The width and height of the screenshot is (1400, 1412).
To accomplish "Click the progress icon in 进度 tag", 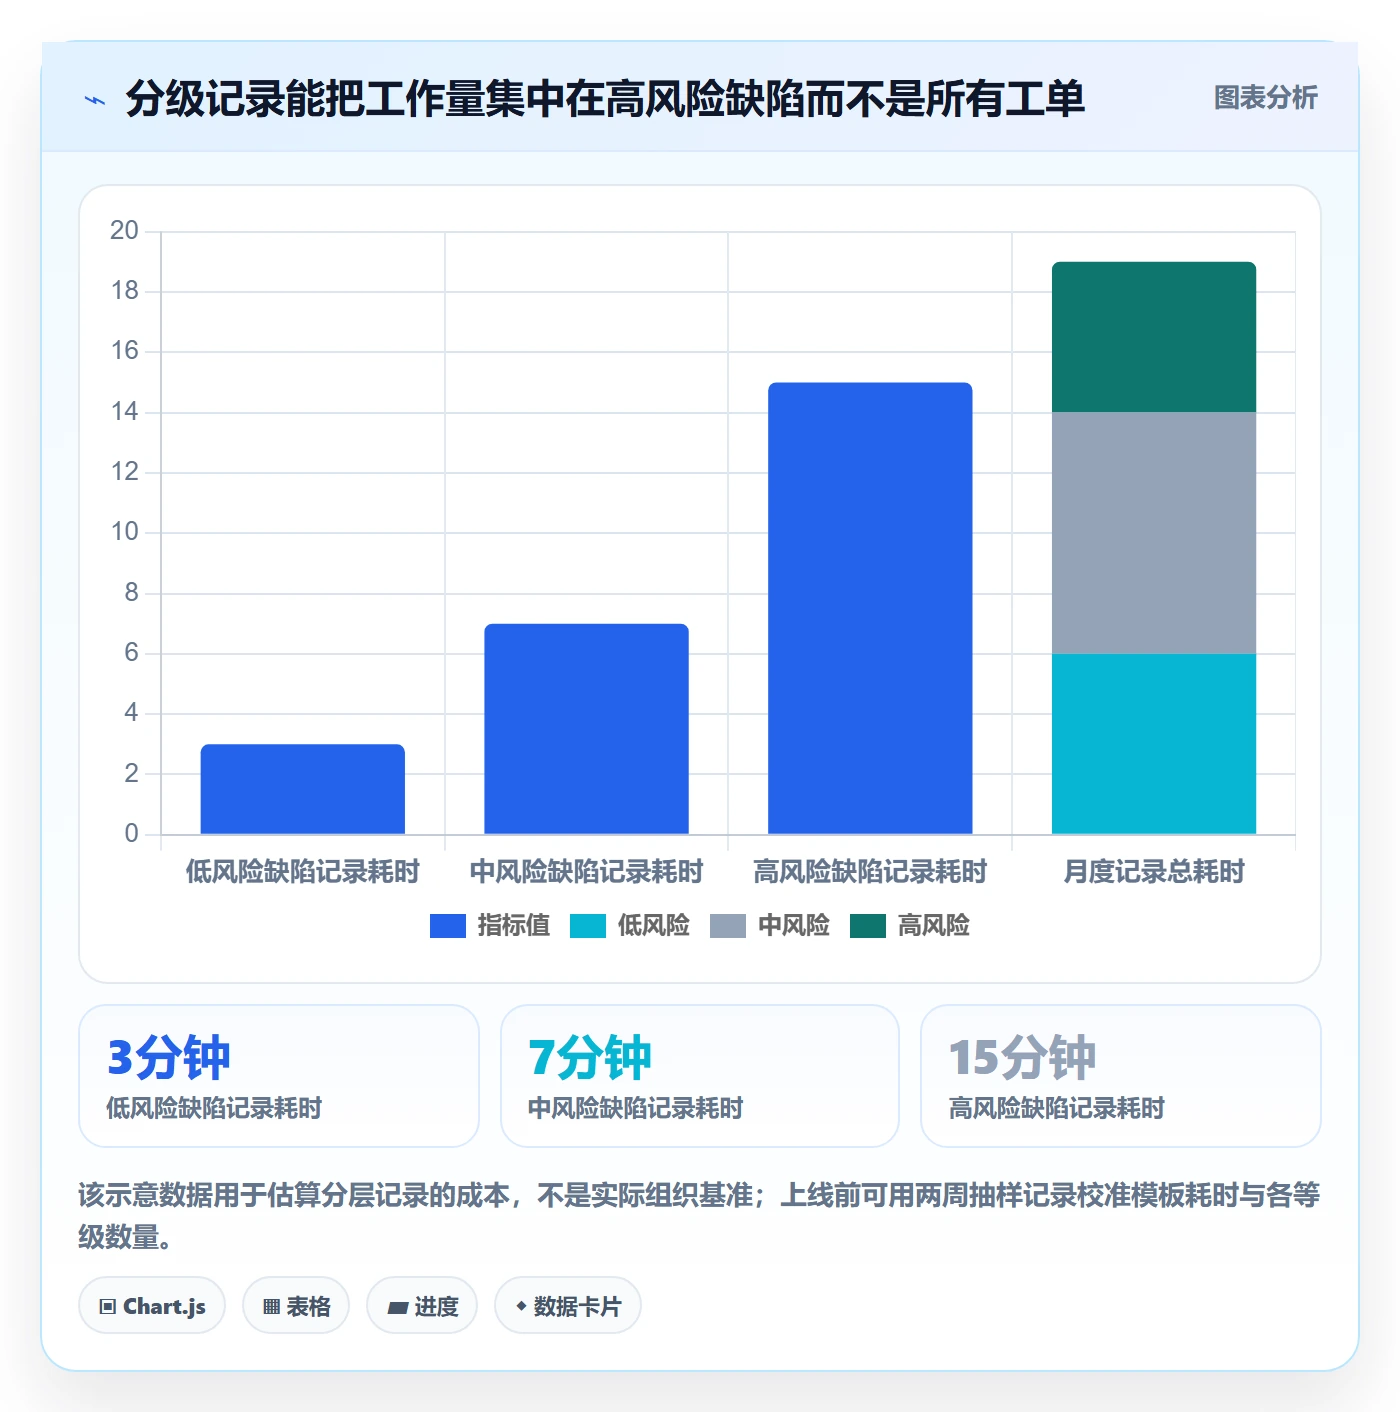I will click(398, 1307).
